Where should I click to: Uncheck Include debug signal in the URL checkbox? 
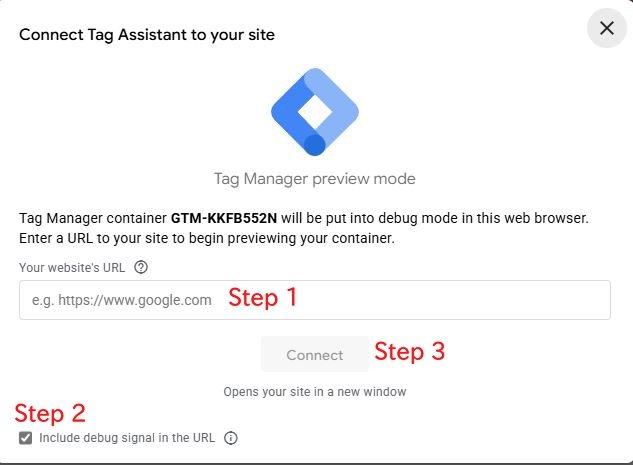pyautogui.click(x=26, y=438)
